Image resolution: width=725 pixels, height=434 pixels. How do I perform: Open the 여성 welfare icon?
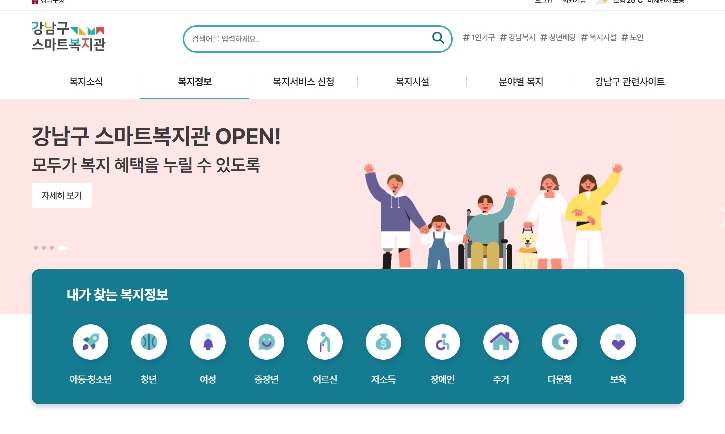tap(208, 342)
